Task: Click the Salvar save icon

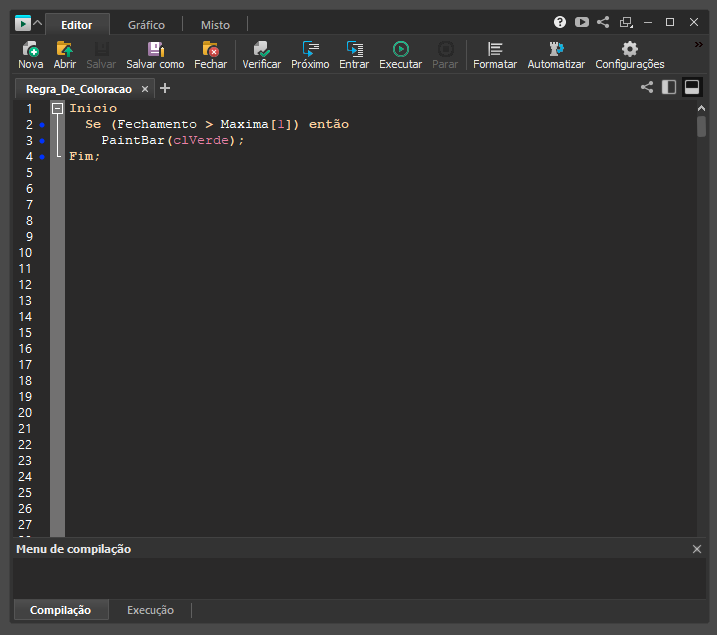Action: click(x=101, y=55)
